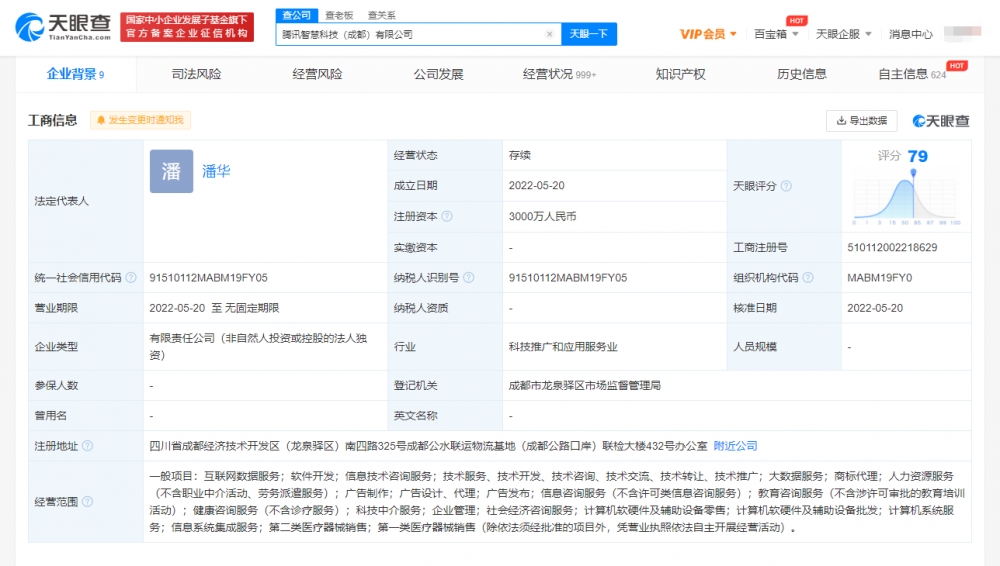
Task: Open the help icon next to 注册资本
Action: [447, 216]
